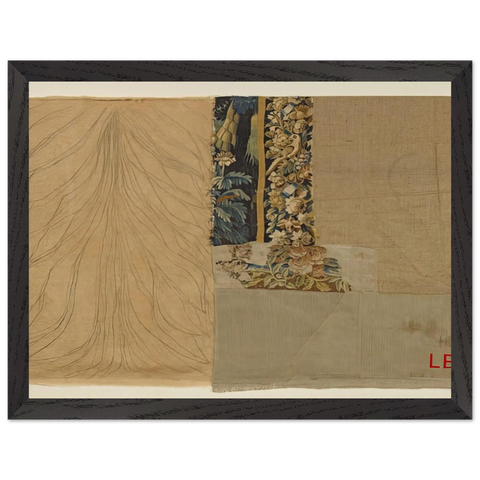Click the red "LE" letters
Viewport: 480px width, 480px height.
point(440,361)
